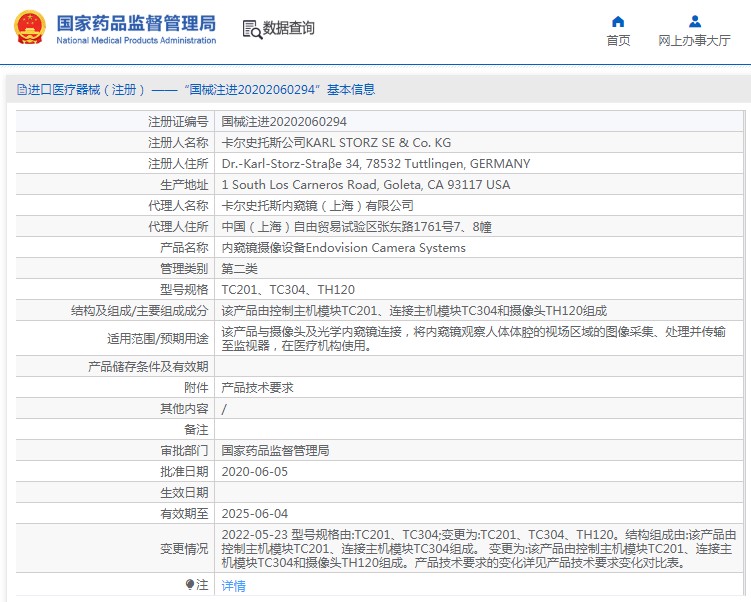751x602 pixels.
Task: Select registration number 国械注进20202060294 cell value
Action: click(x=284, y=122)
